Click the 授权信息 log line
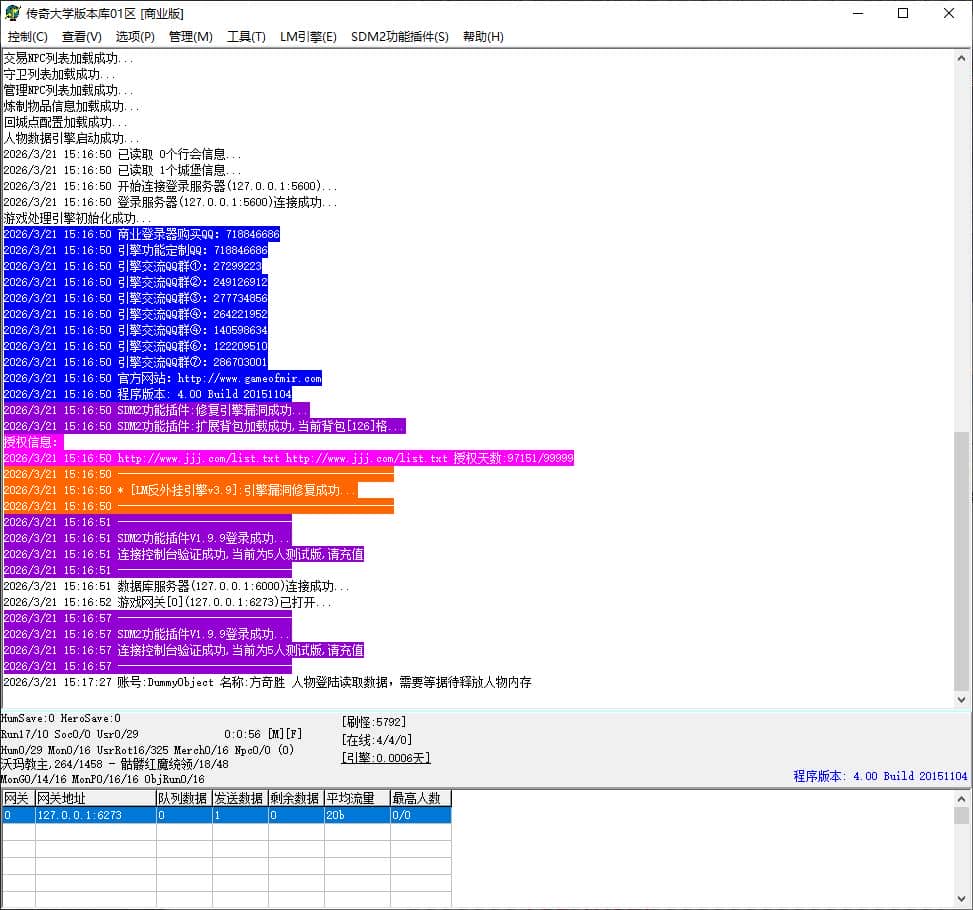This screenshot has width=973, height=910. pyautogui.click(x=34, y=442)
